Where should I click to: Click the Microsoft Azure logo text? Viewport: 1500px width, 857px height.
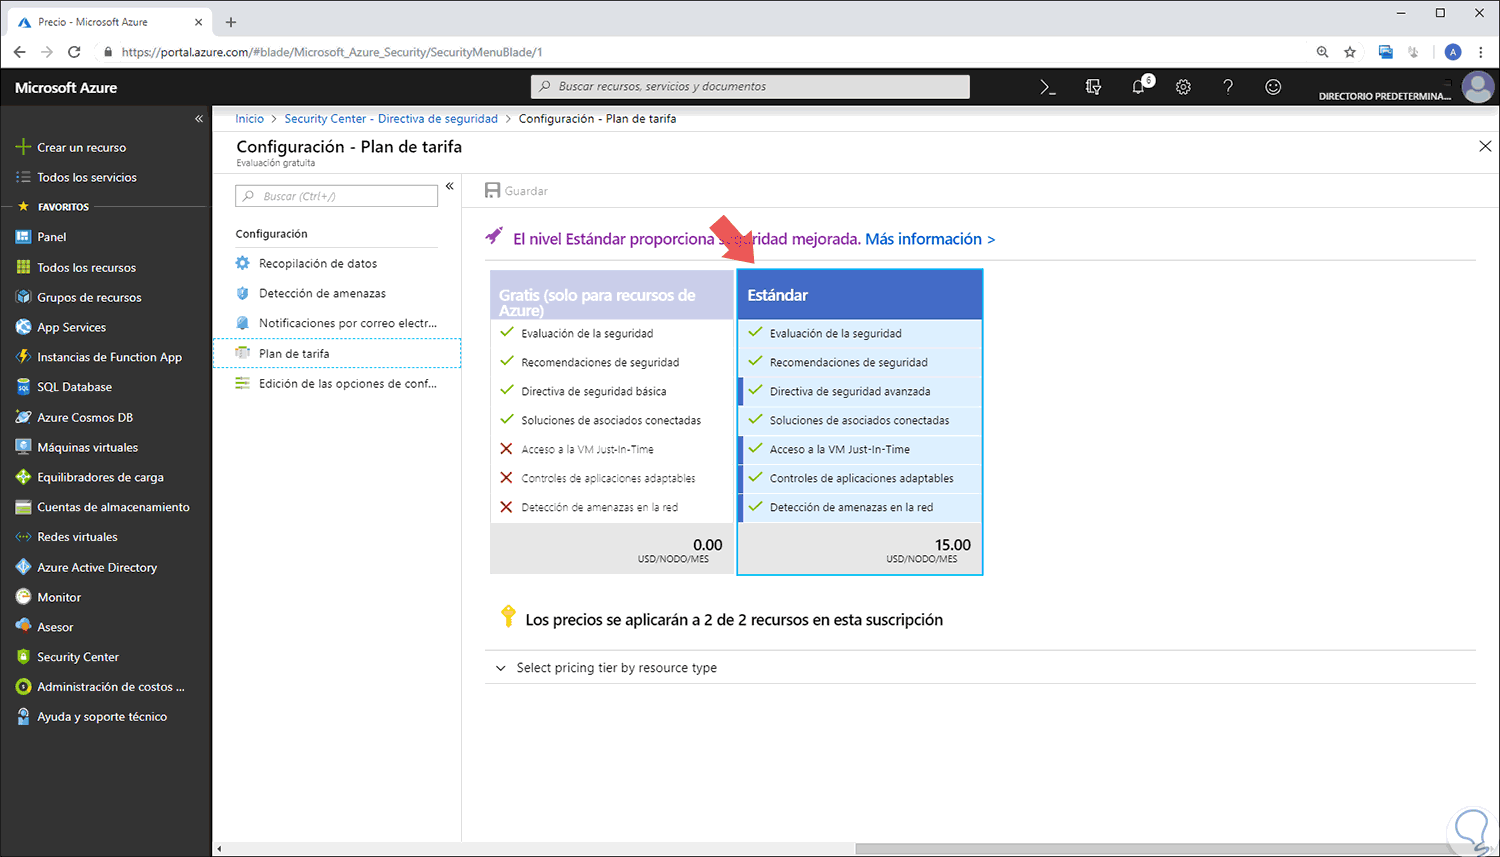pyautogui.click(x=66, y=88)
